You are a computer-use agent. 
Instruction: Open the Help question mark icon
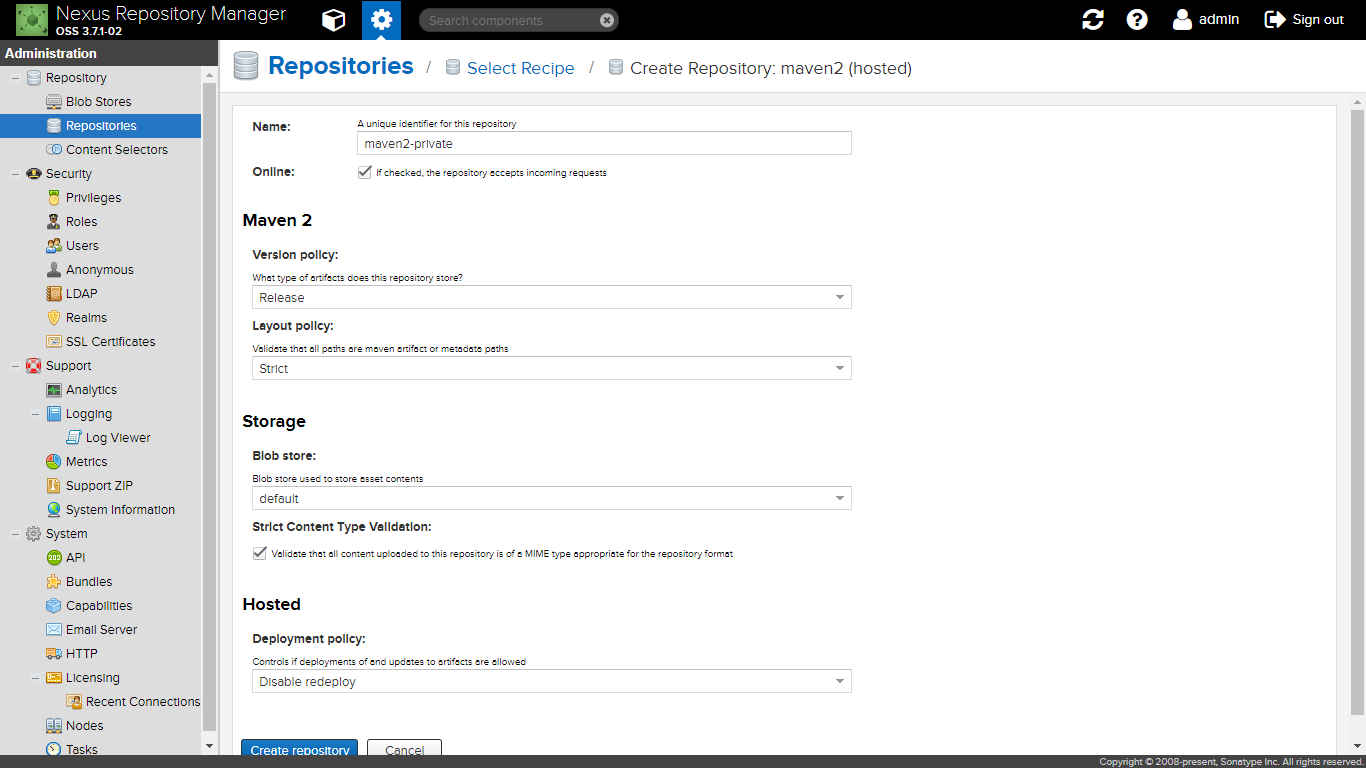(x=1137, y=20)
